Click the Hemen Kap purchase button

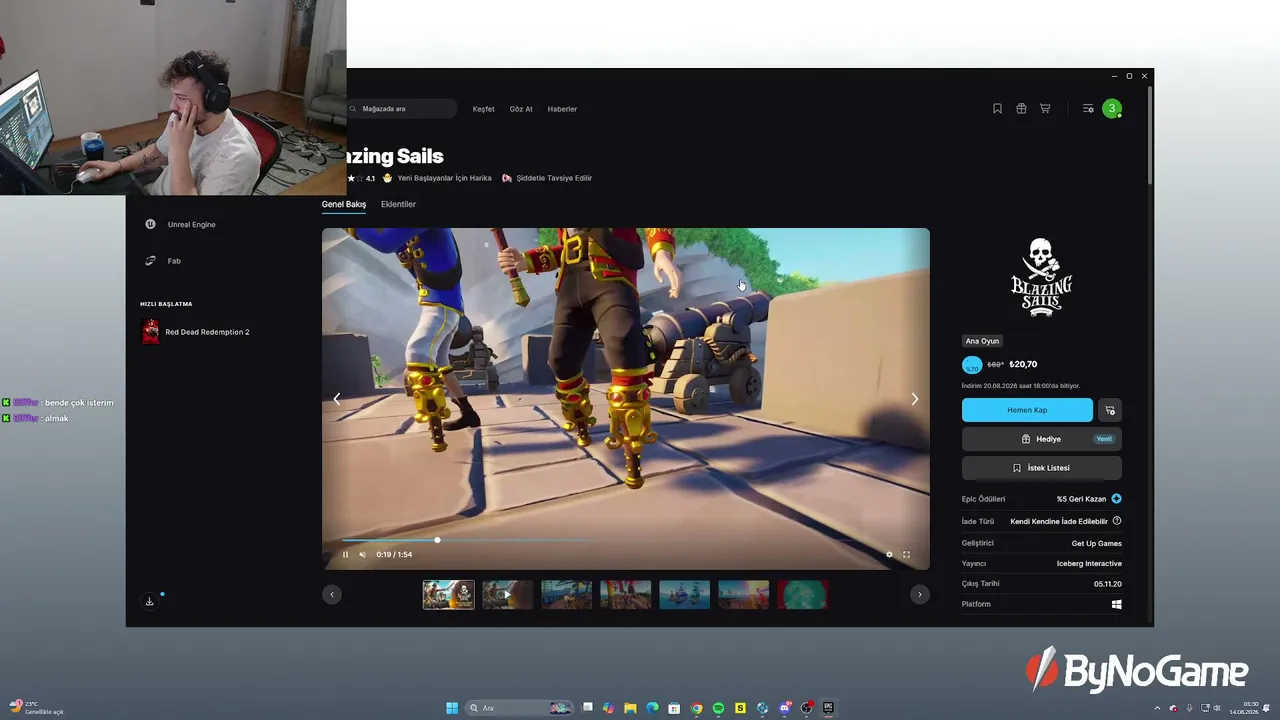1027,410
